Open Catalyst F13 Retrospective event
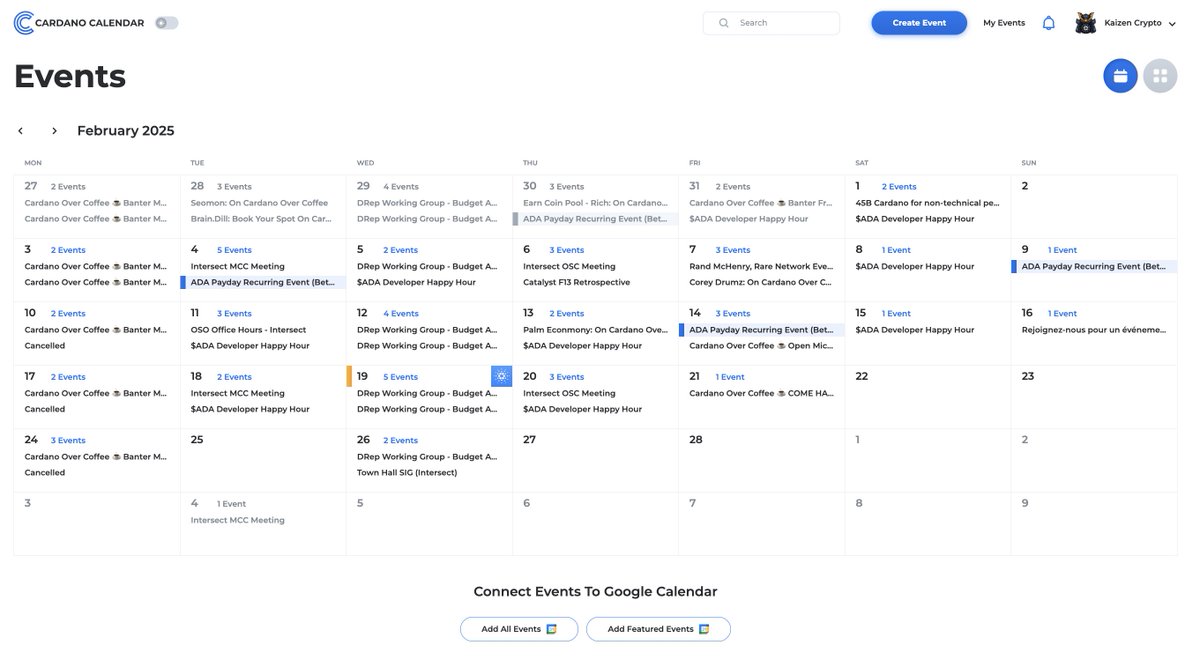Screen dimensions: 1200x660 [577, 282]
